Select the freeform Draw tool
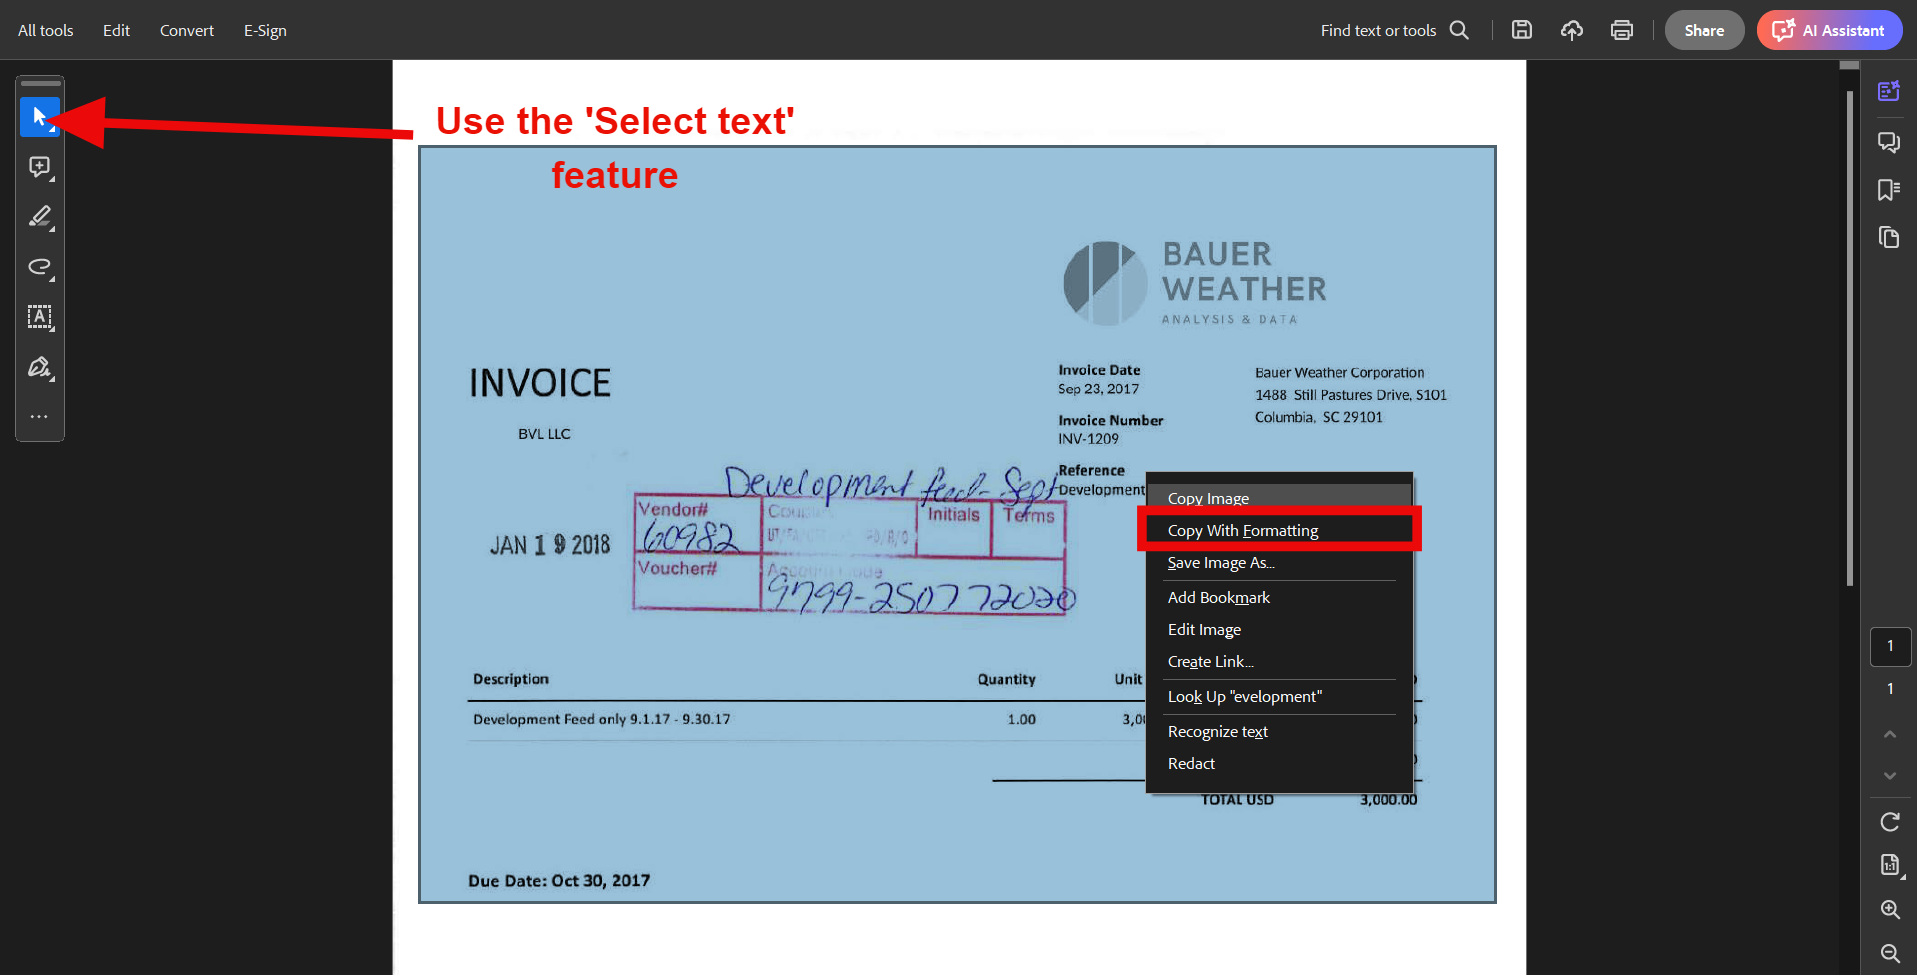This screenshot has width=1917, height=975. (x=40, y=267)
